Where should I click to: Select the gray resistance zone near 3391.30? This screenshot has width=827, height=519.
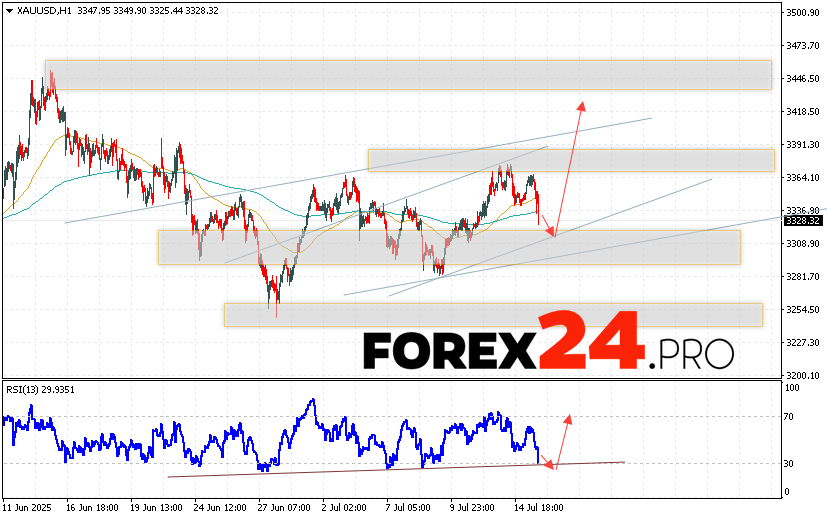click(570, 160)
